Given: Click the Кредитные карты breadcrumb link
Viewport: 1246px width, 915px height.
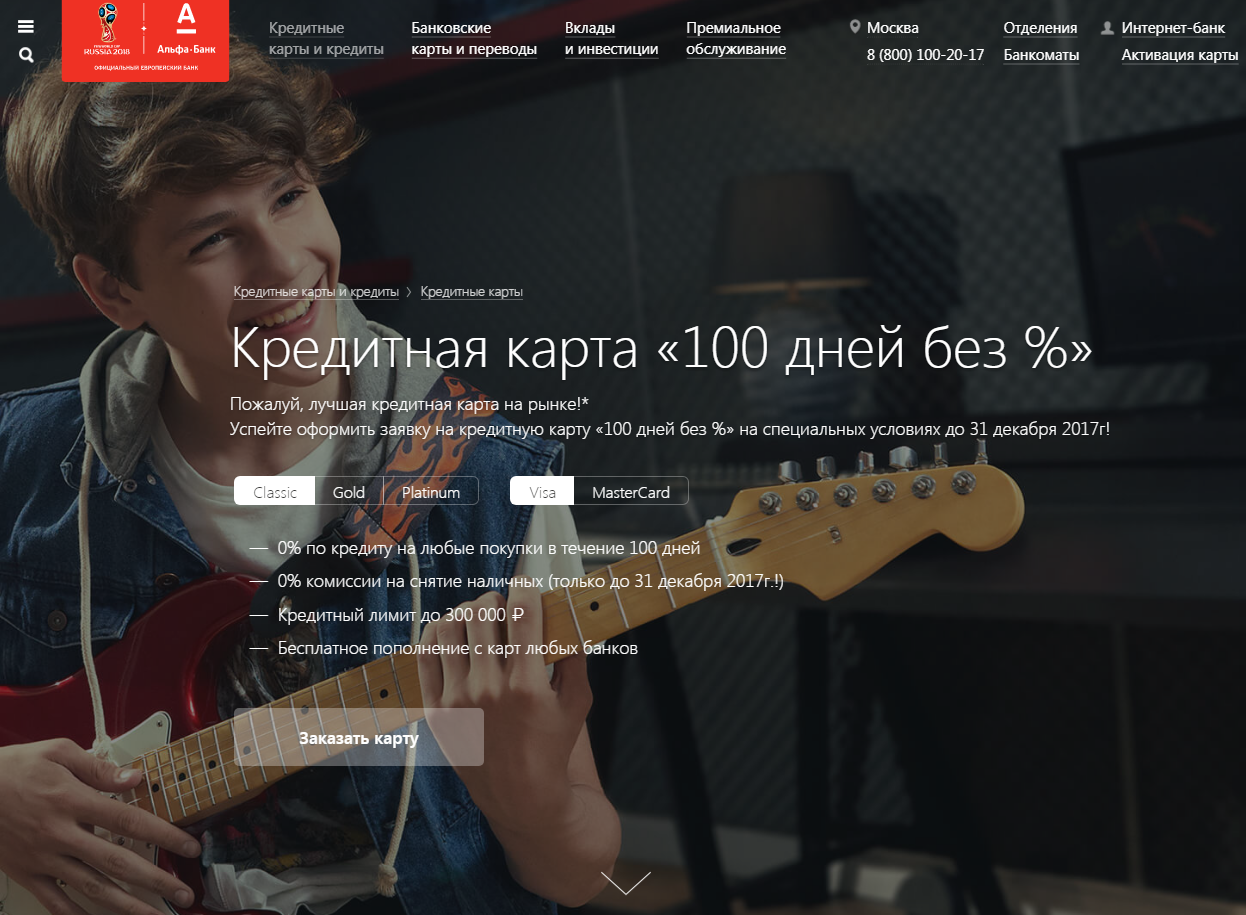Looking at the screenshot, I should point(471,292).
